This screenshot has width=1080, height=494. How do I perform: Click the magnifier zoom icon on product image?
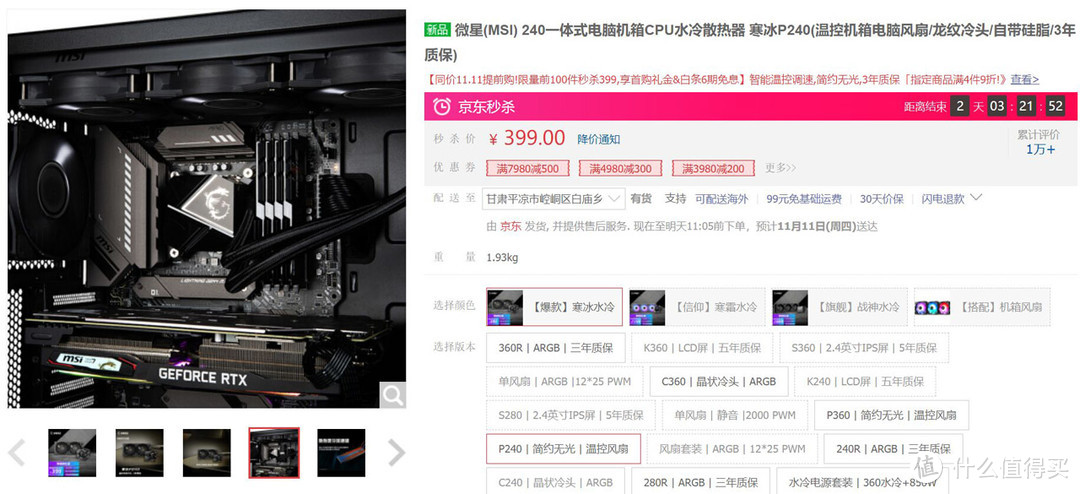(393, 395)
